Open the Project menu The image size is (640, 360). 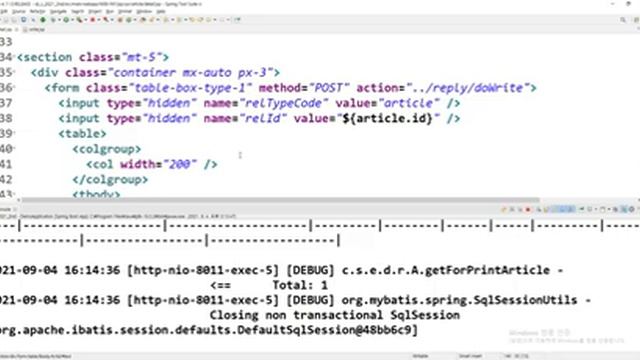[95, 11]
